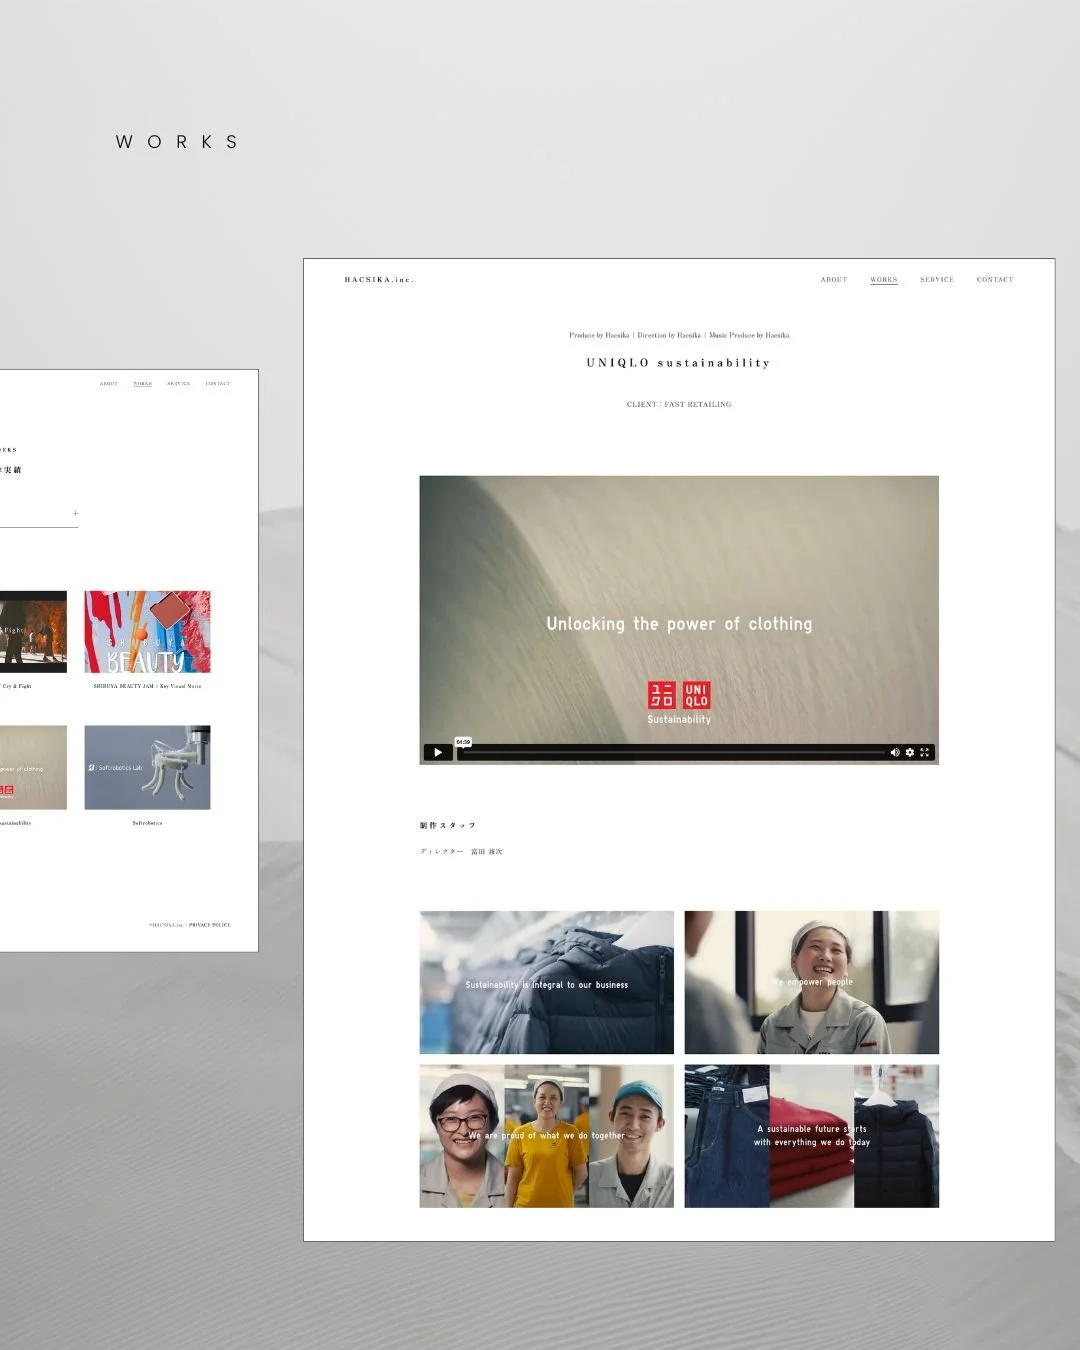Image resolution: width=1080 pixels, height=1350 pixels.
Task: Click the director credit line 'ディレクター'
Action: click(x=461, y=852)
